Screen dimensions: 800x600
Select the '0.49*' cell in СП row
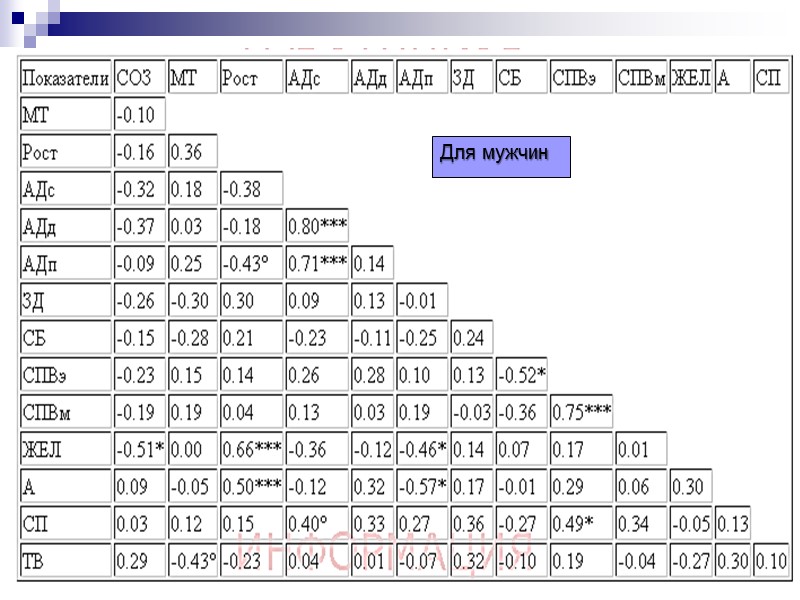tap(581, 524)
